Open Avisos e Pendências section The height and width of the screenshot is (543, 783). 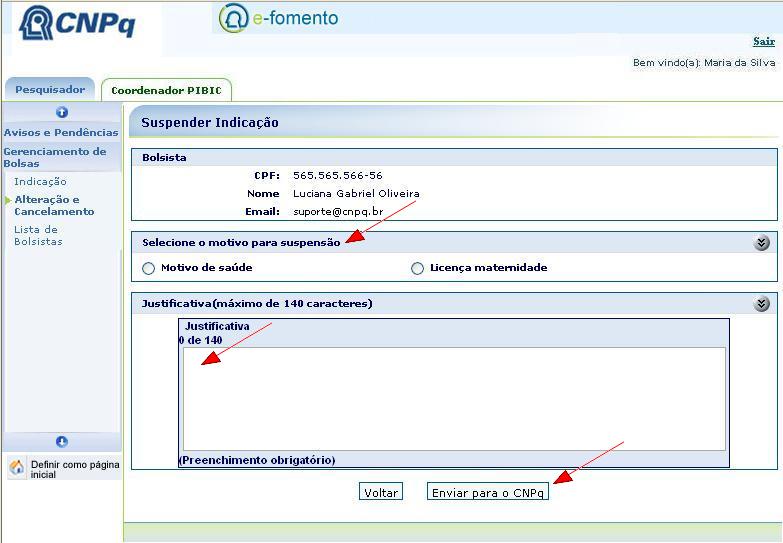click(61, 132)
